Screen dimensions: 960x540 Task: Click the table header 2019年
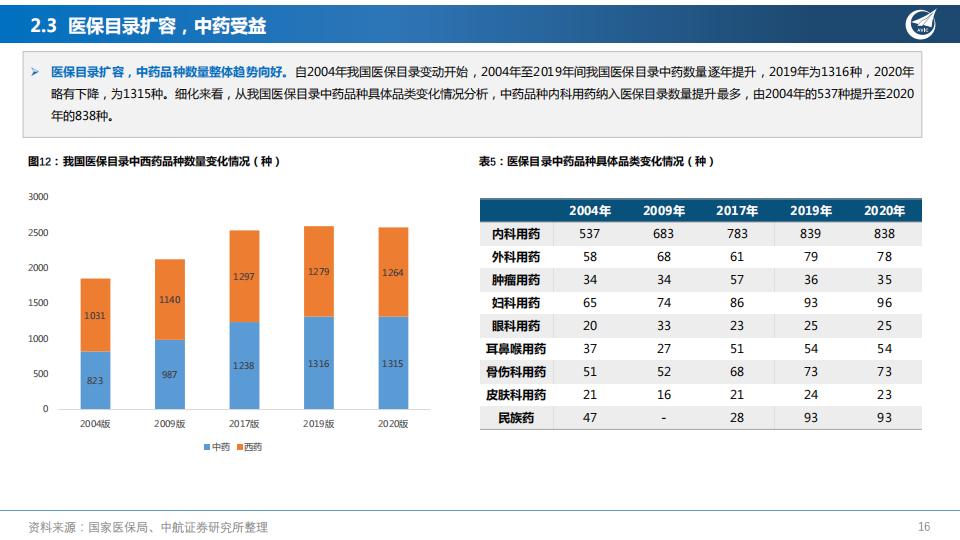tap(811, 211)
